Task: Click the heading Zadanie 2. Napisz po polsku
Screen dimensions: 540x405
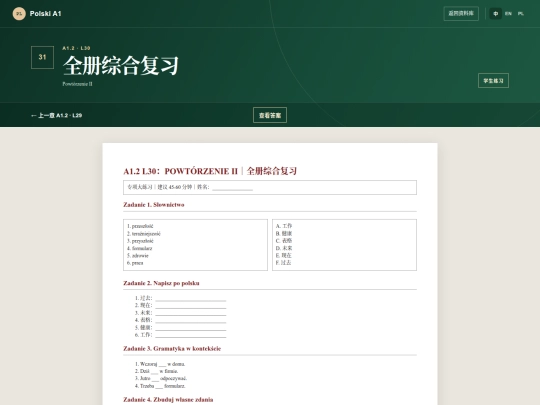Action: (x=161, y=283)
